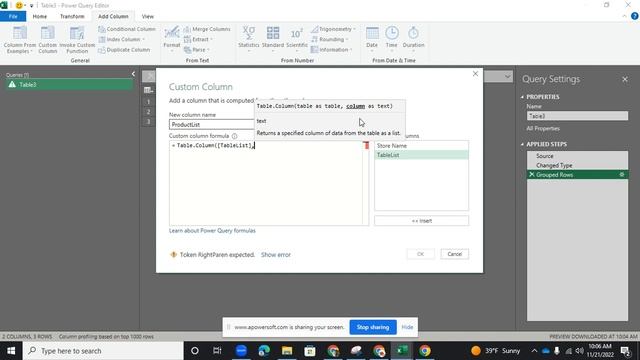Switch to the Transform tab
This screenshot has height=360, width=640.
tap(72, 16)
